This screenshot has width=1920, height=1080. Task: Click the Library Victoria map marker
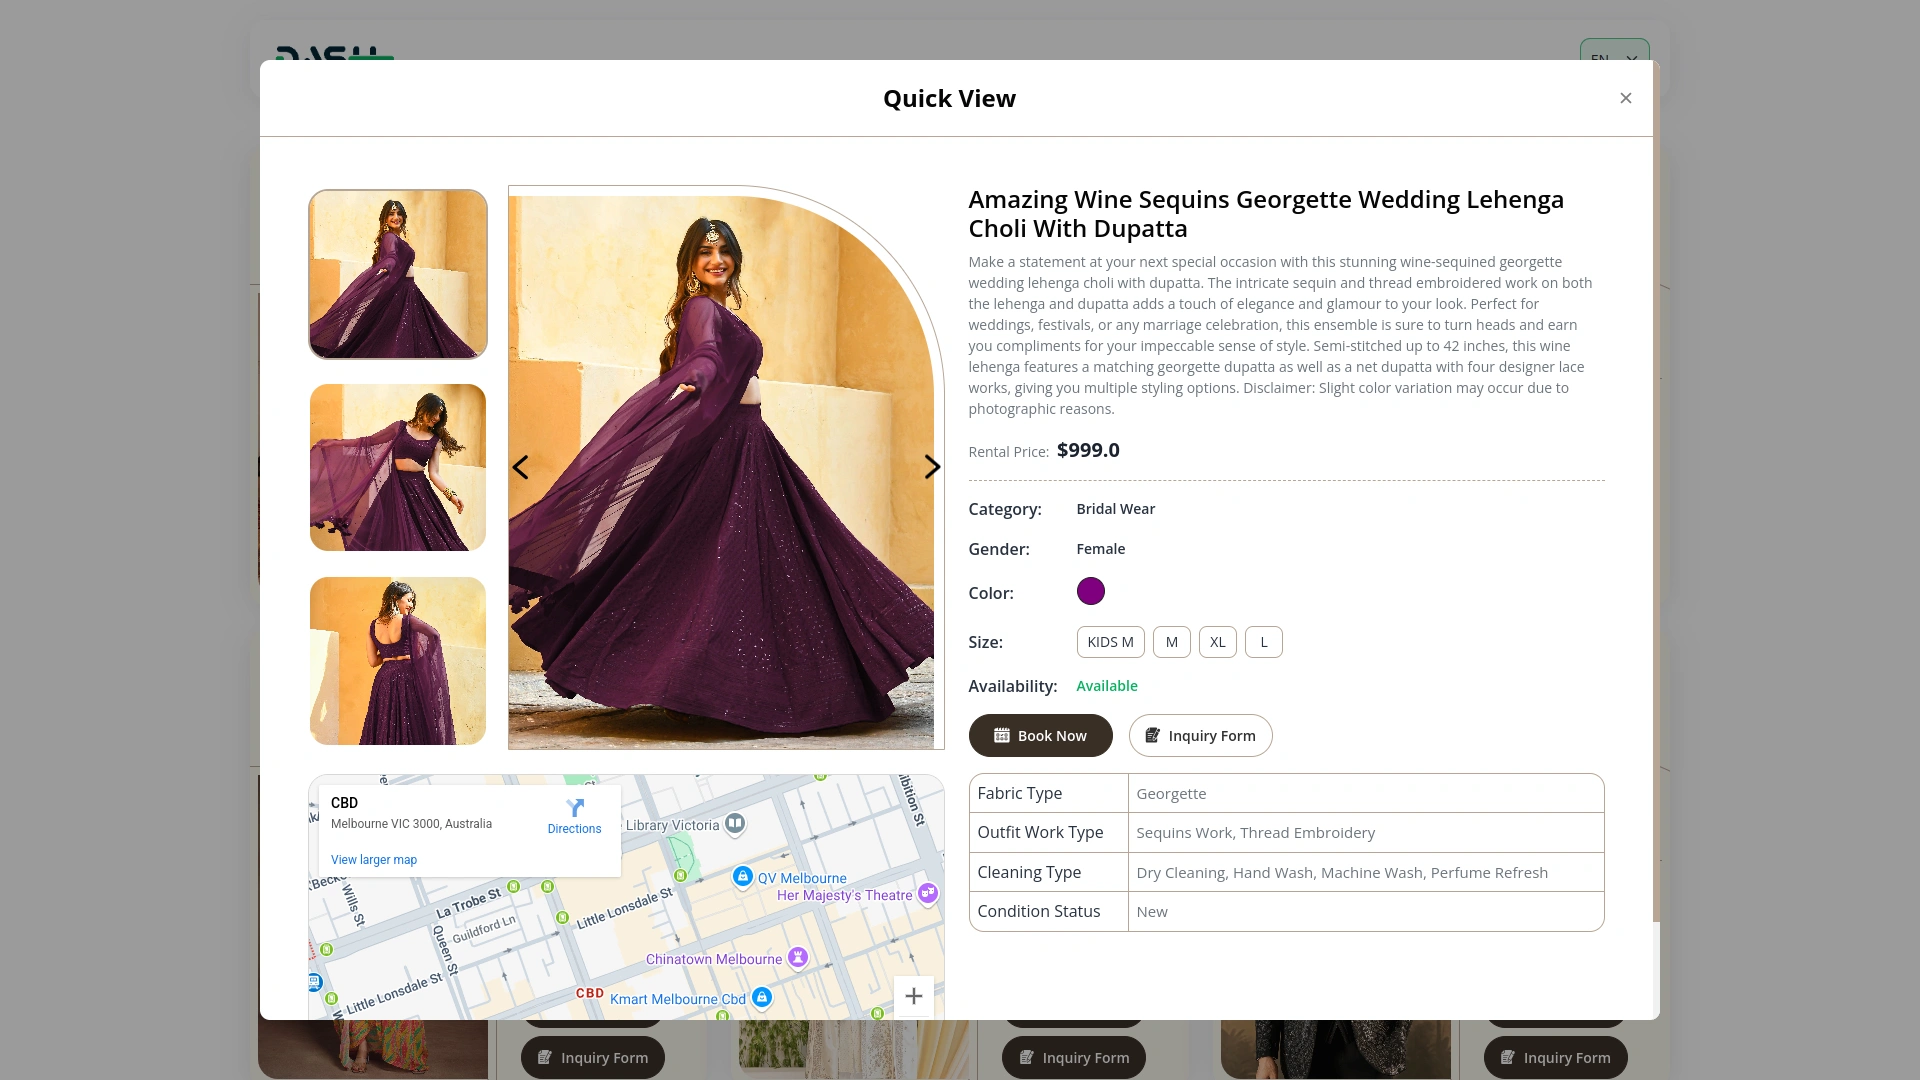[x=735, y=823]
